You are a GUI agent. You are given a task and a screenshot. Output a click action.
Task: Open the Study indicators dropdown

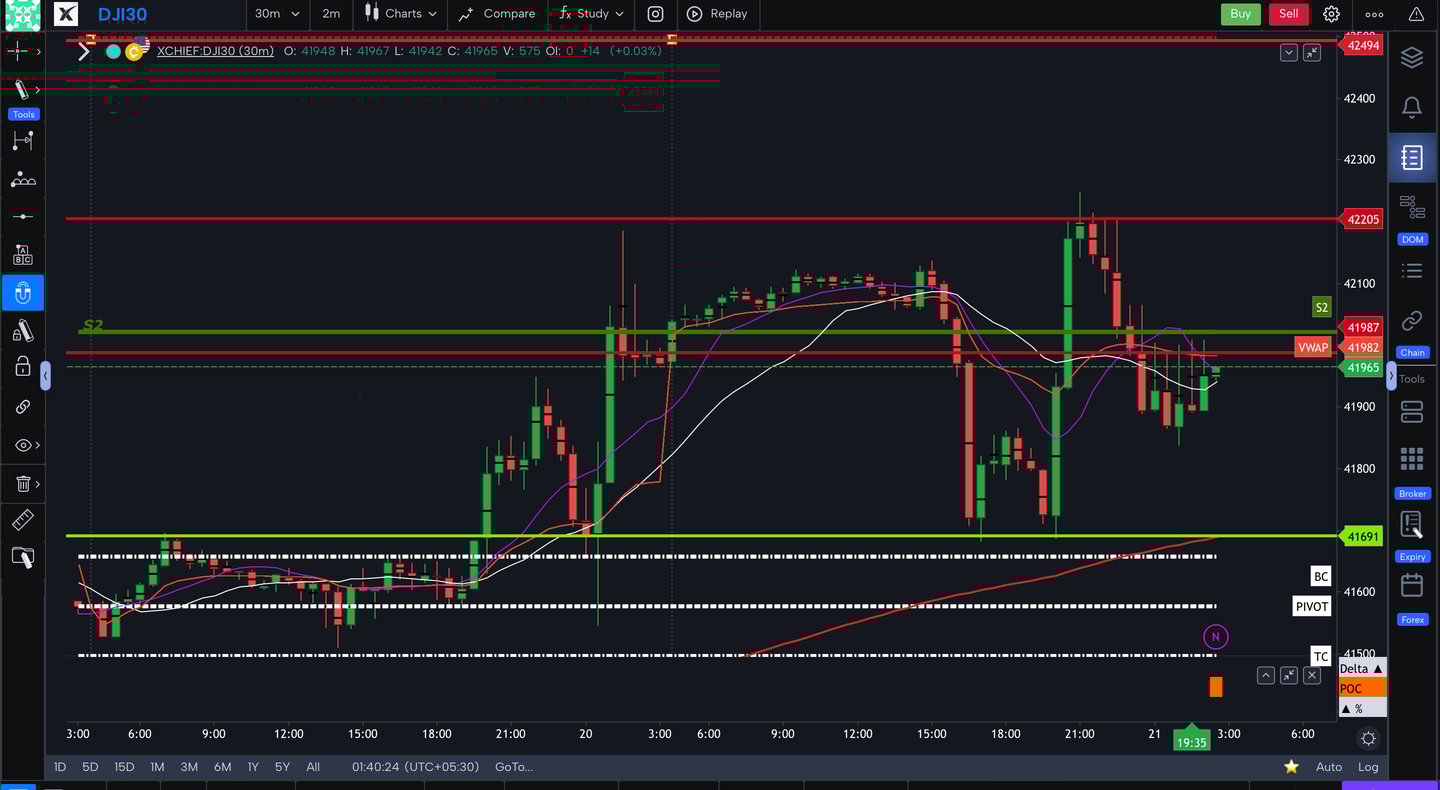591,13
